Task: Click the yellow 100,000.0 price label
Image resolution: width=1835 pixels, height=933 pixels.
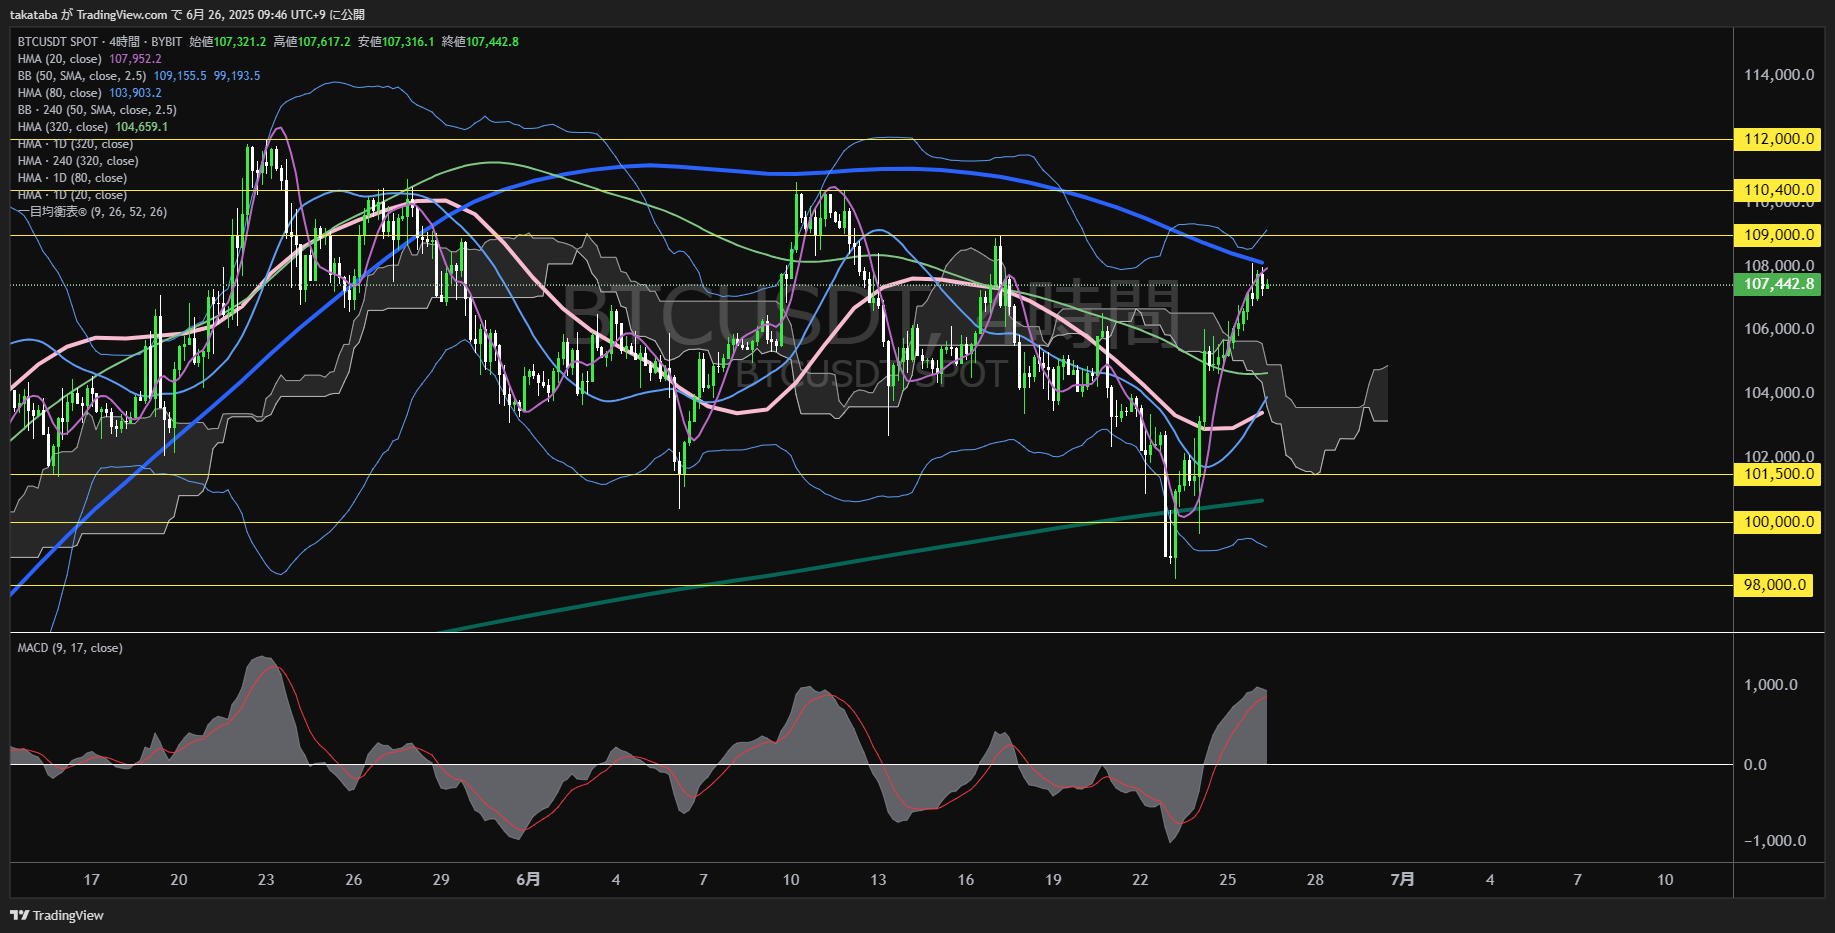Action: [x=1777, y=522]
